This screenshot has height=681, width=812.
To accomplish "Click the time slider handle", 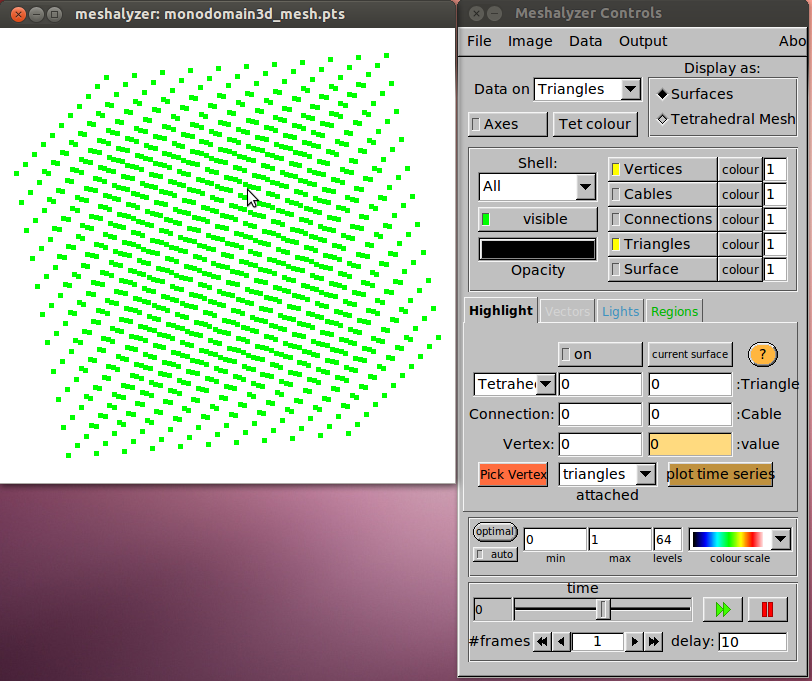I will 603,609.
